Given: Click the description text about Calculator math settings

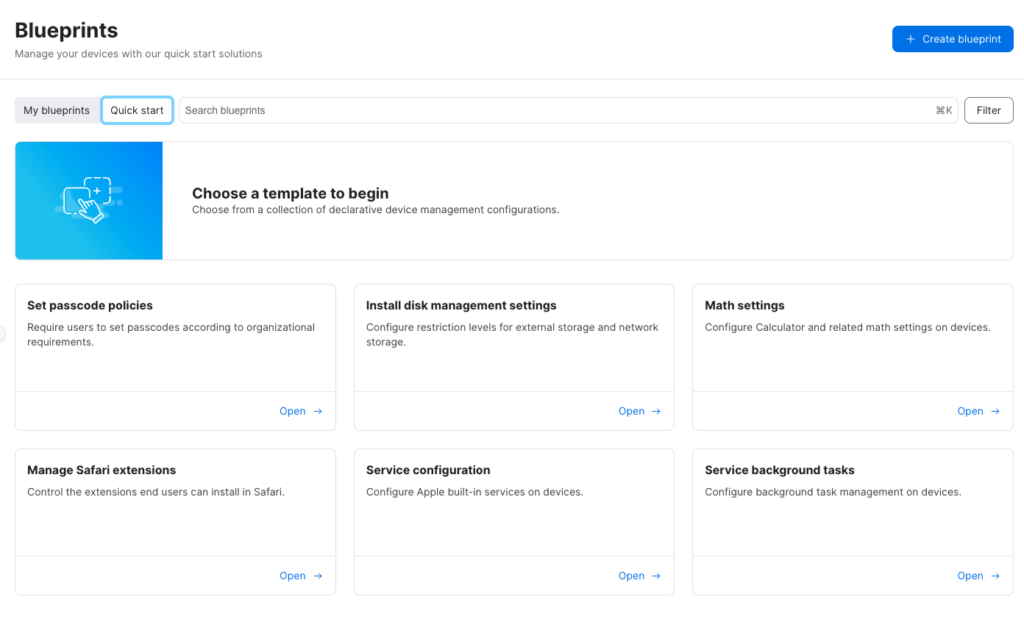Looking at the screenshot, I should [848, 327].
